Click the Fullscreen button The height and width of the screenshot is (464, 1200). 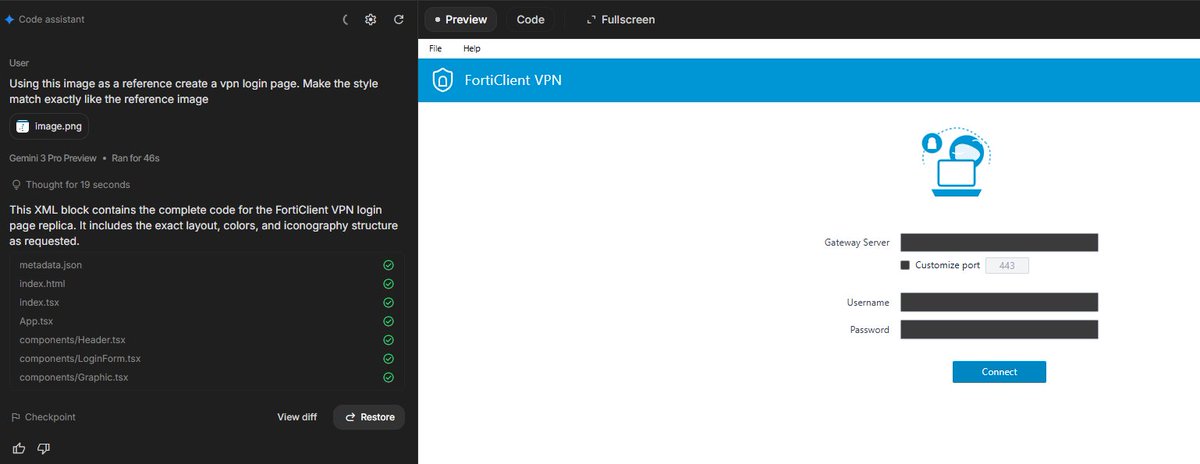pos(620,19)
